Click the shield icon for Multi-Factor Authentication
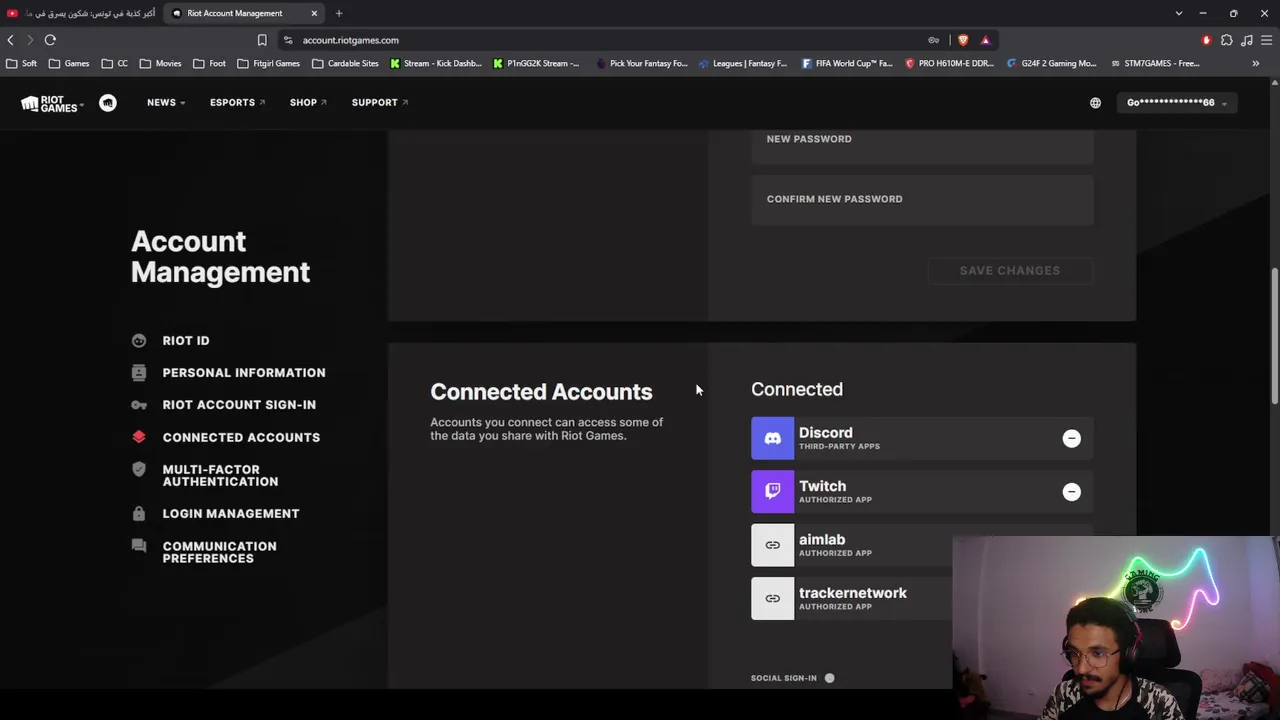The image size is (1280, 720). coord(139,470)
